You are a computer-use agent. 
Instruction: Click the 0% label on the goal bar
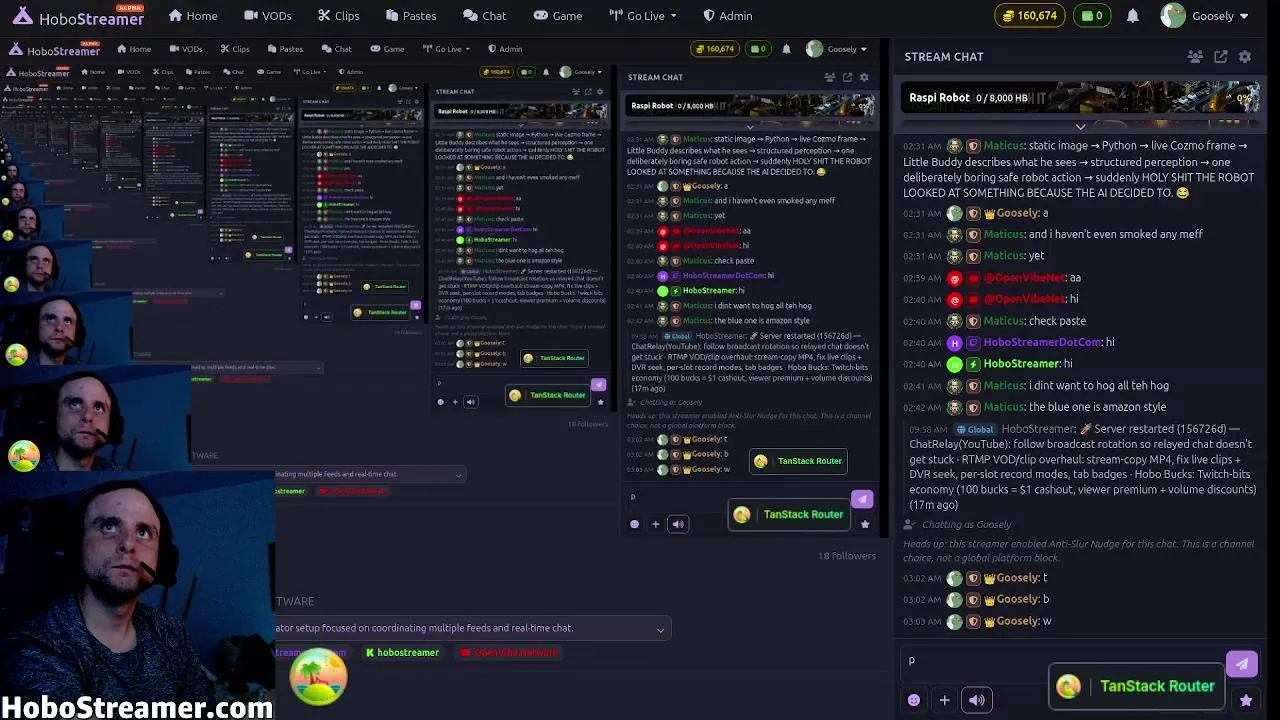pyautogui.click(x=1245, y=98)
